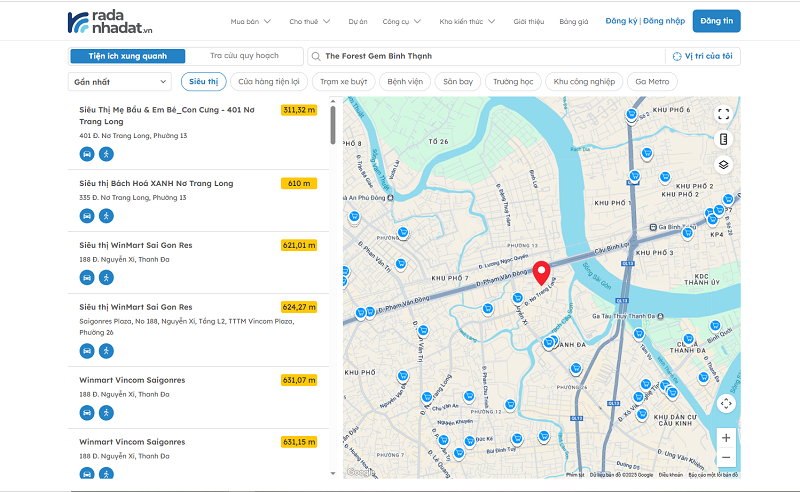Image resolution: width=800 pixels, height=492 pixels.
Task: Zoom out the map with minus button
Action: point(726,457)
